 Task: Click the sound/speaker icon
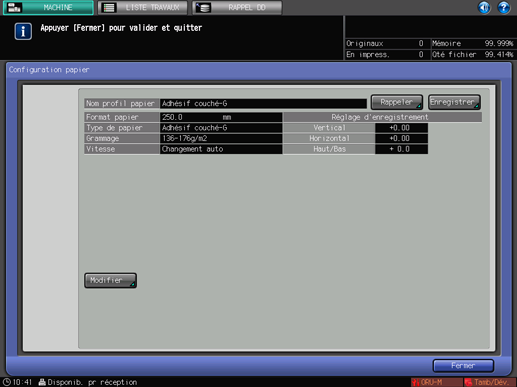click(x=484, y=7)
